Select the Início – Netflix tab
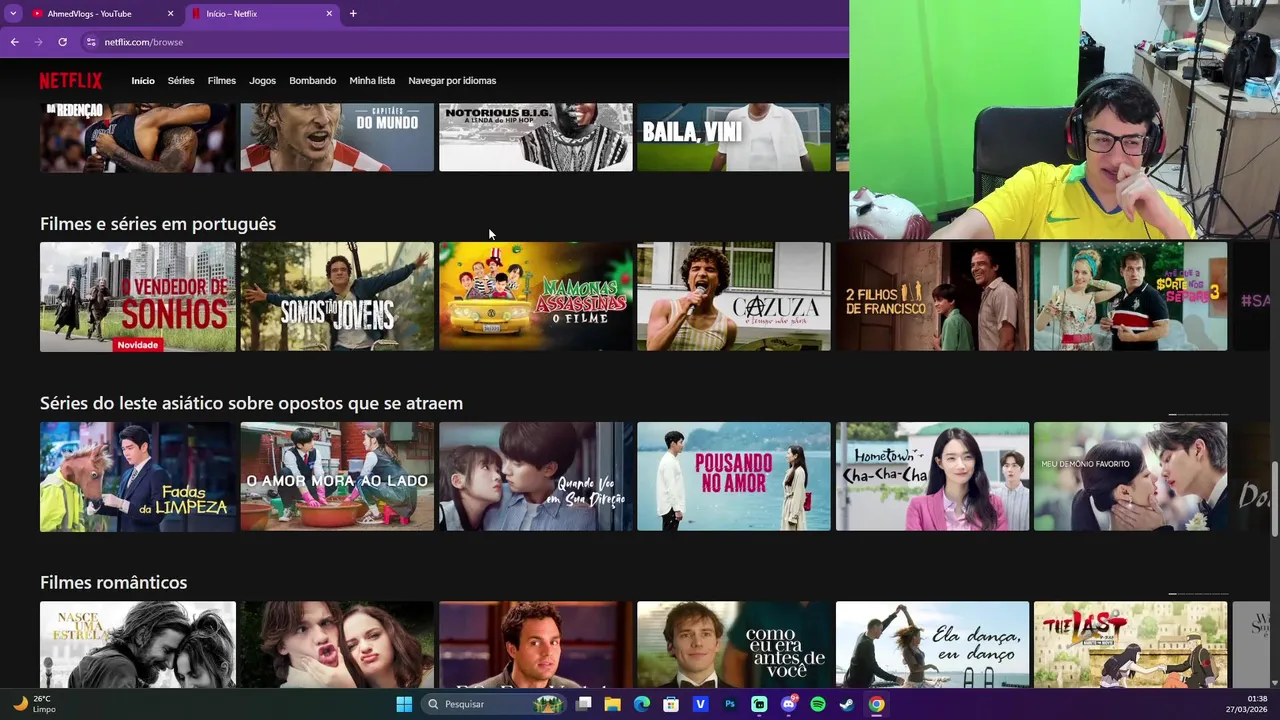Screen dimensions: 1280x720 pyautogui.click(x=262, y=14)
